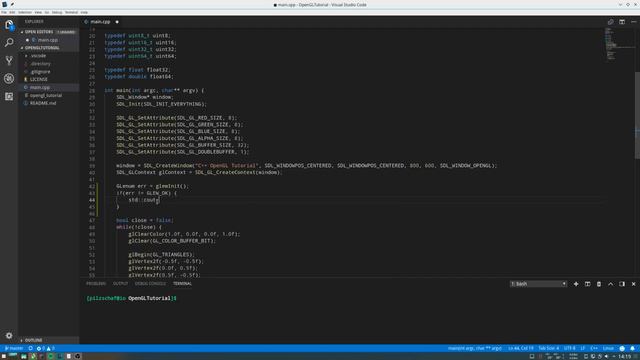This screenshot has width=640, height=360.
Task: Click the feedback smiley in status bar
Action: (x=622, y=348)
